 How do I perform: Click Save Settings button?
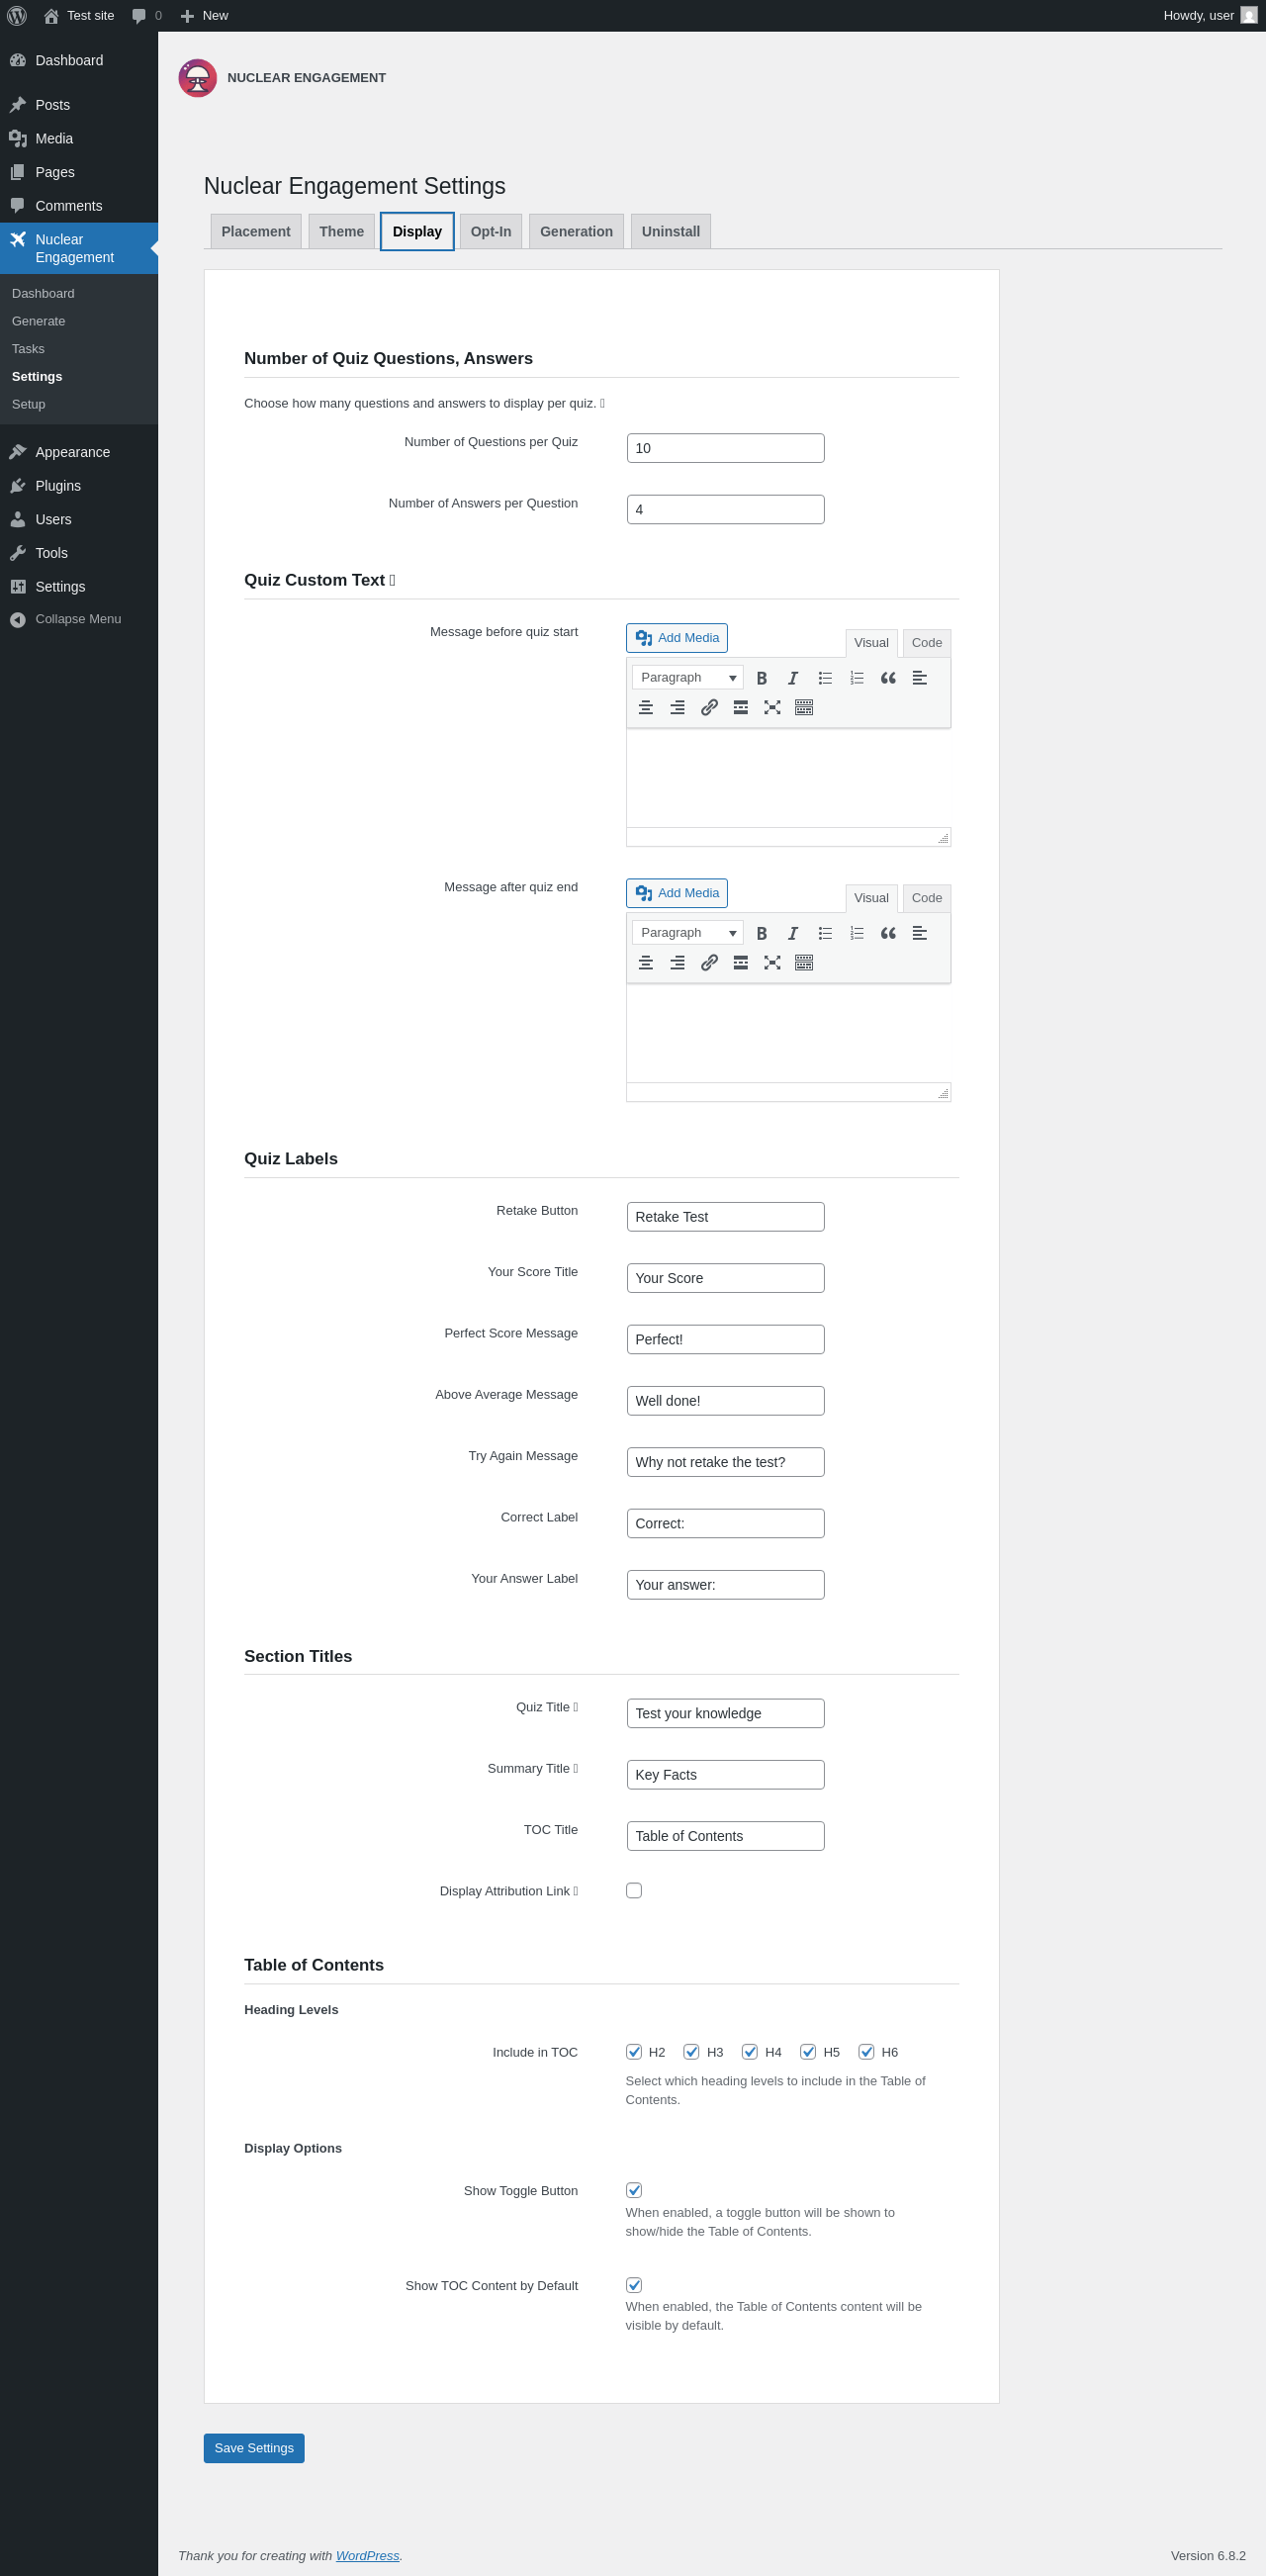pos(254,2448)
